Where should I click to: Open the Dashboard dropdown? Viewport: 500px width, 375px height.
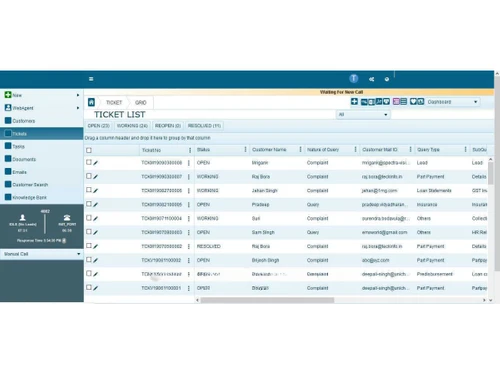(453, 102)
